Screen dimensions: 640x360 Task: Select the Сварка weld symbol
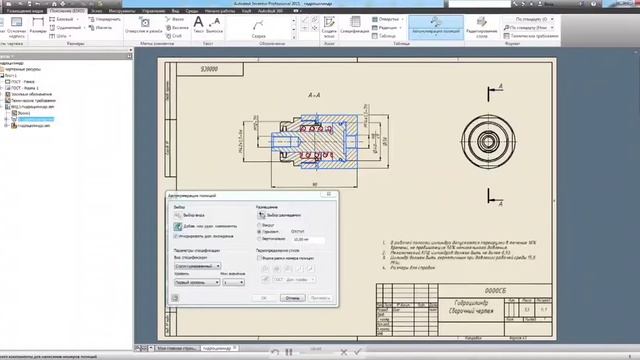click(258, 29)
